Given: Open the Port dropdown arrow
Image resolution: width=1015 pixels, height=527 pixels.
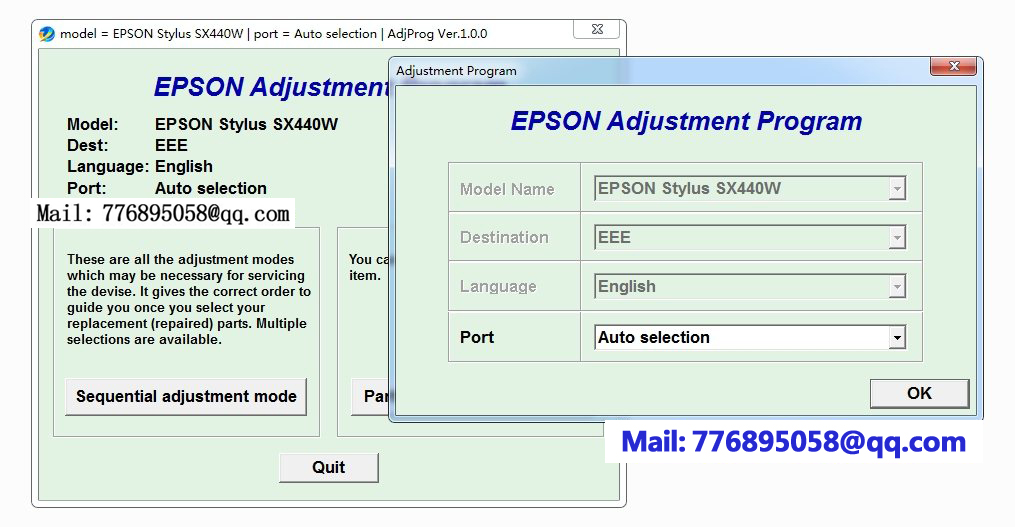Looking at the screenshot, I should [x=897, y=337].
